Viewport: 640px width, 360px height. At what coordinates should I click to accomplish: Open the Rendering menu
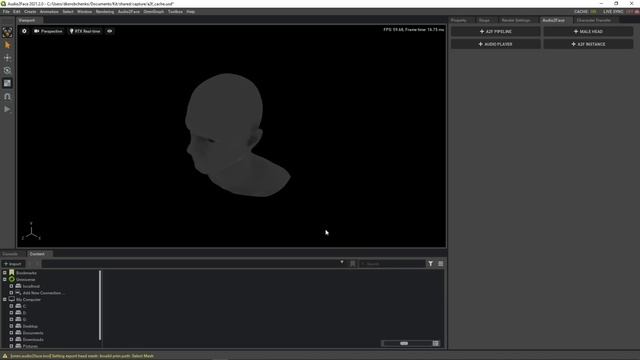[105, 11]
